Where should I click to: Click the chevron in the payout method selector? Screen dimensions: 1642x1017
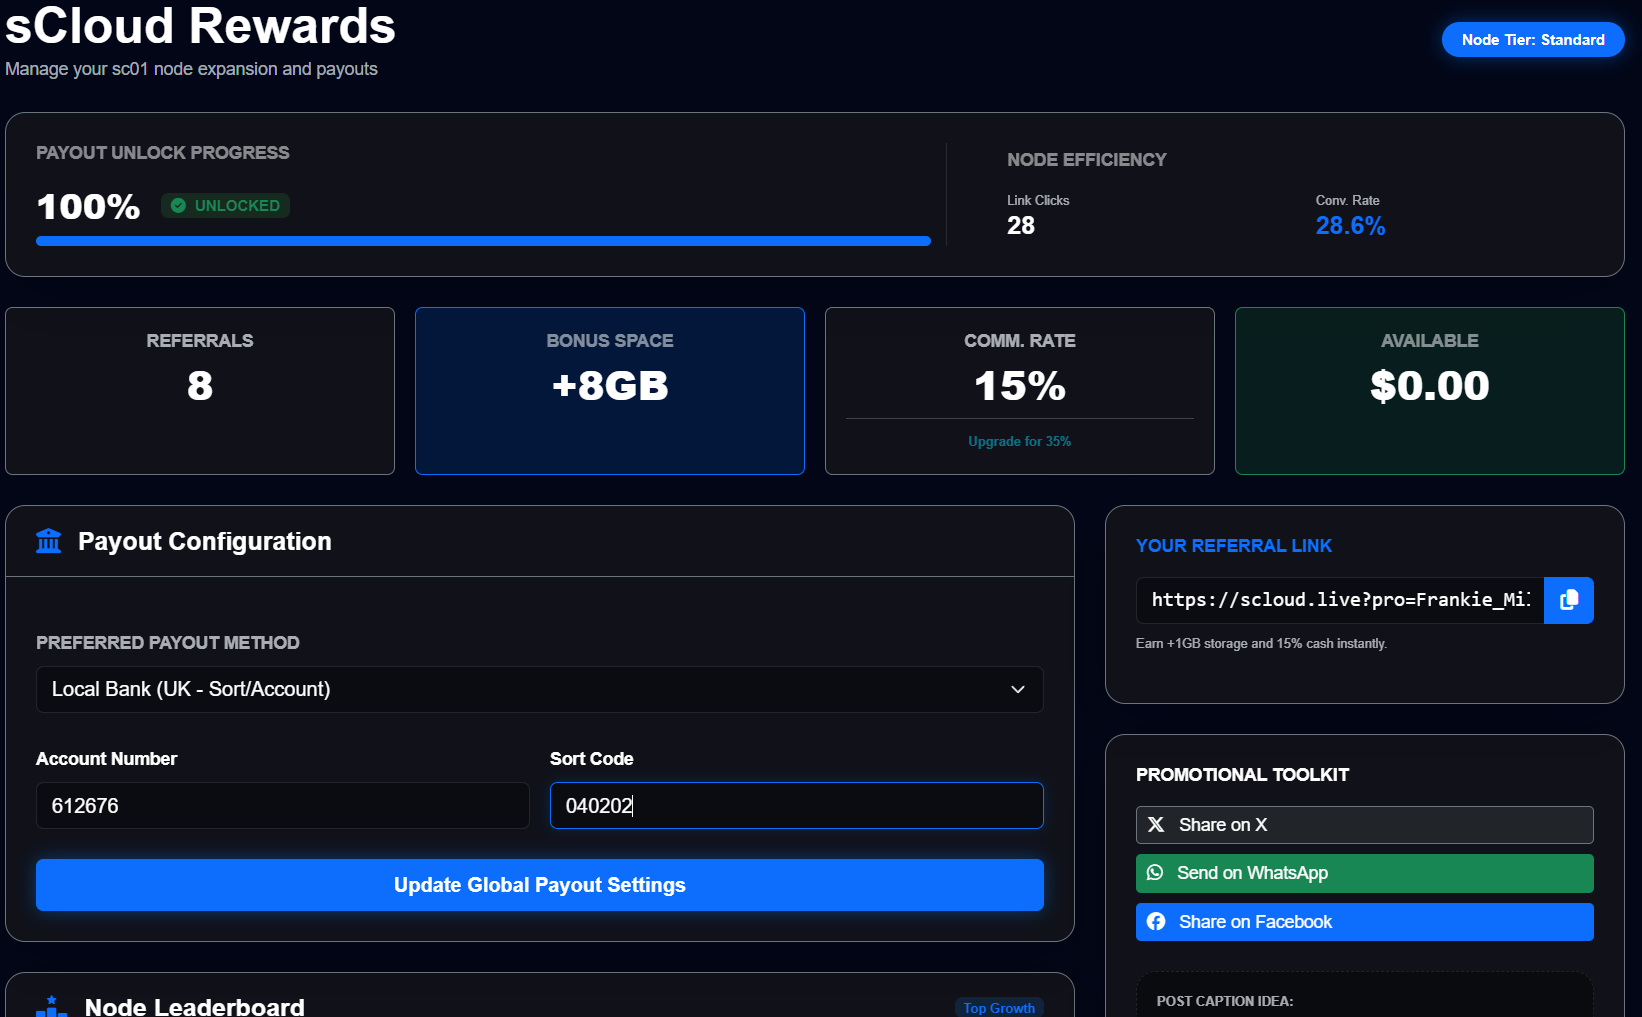tap(1018, 689)
